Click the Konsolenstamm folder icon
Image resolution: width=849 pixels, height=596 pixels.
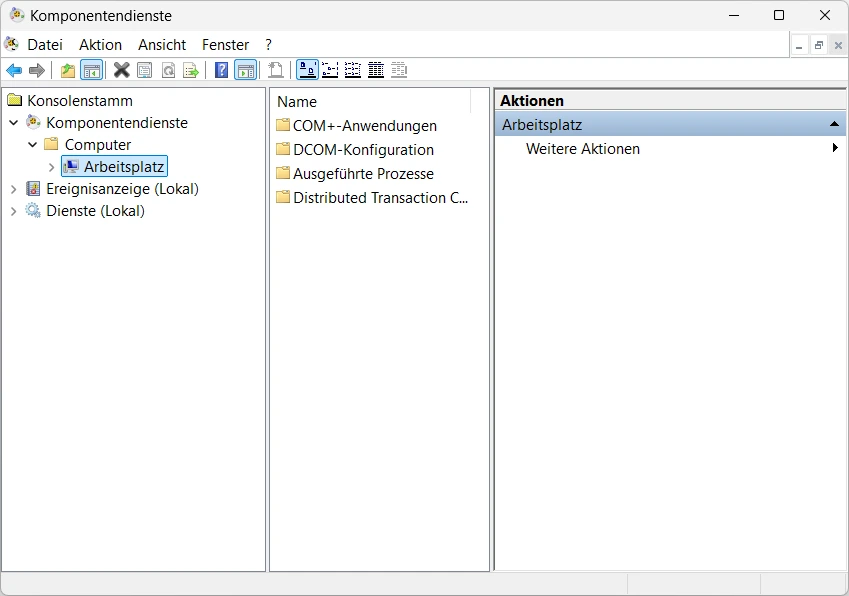click(x=15, y=100)
